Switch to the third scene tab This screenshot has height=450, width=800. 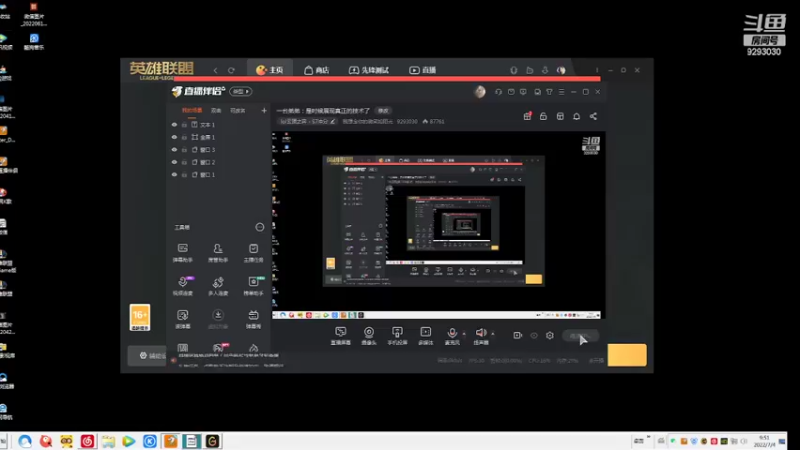click(238, 110)
